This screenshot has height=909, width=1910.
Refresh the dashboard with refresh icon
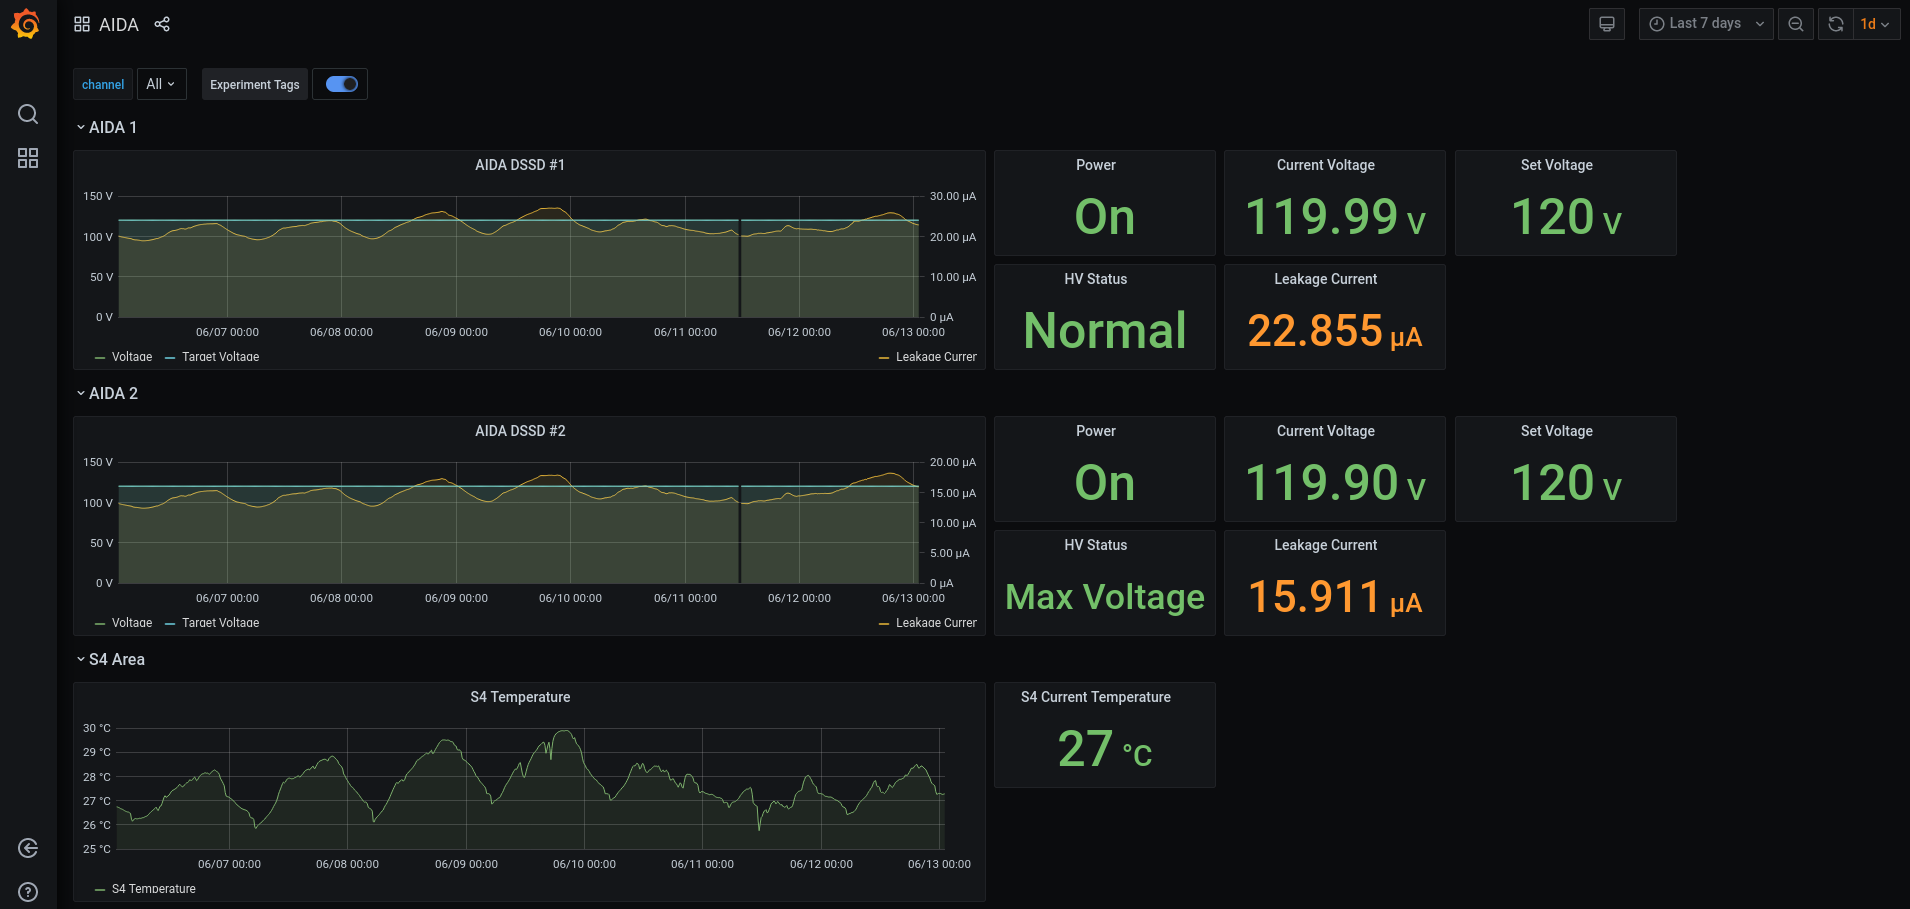tap(1836, 24)
